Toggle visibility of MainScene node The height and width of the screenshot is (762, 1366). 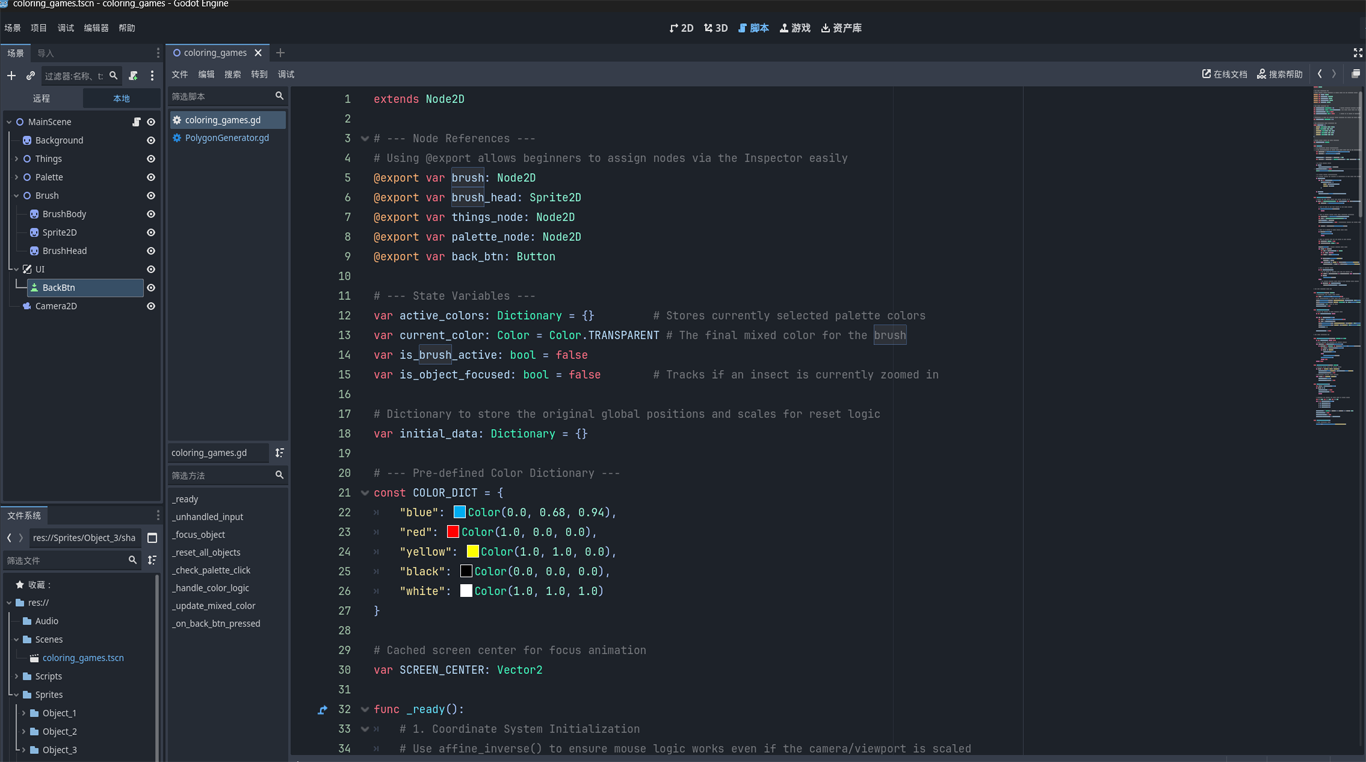click(151, 122)
